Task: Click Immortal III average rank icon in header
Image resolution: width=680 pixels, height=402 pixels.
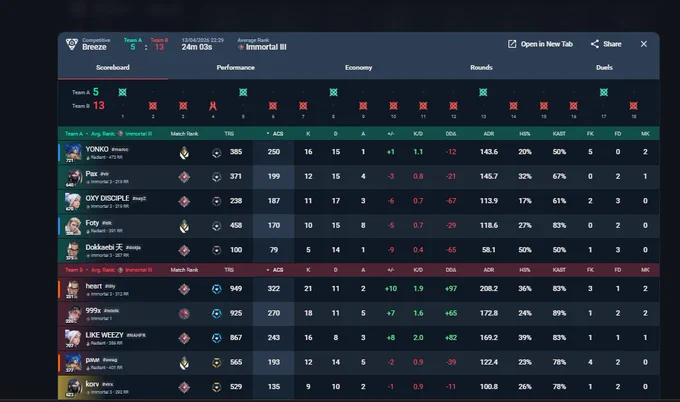Action: click(241, 47)
